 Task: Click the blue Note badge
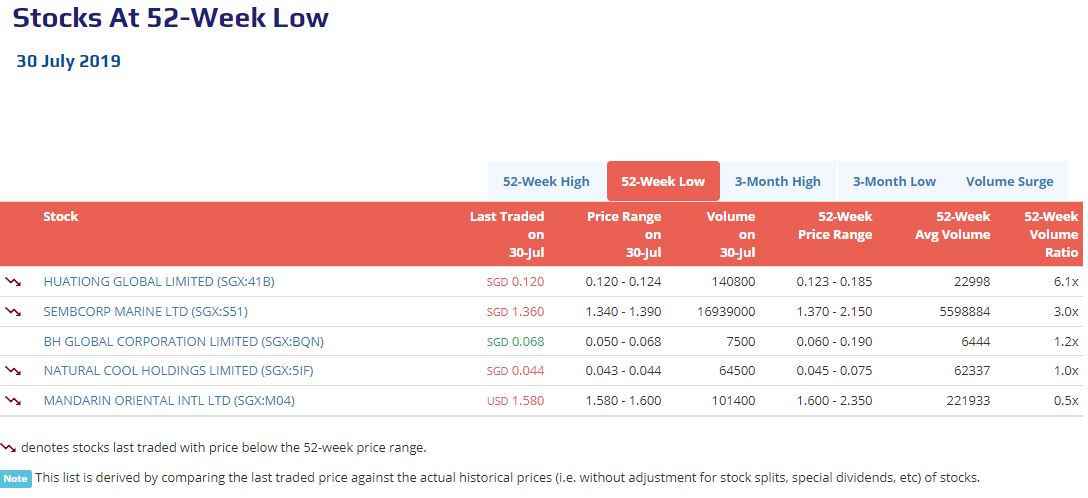click(16, 478)
